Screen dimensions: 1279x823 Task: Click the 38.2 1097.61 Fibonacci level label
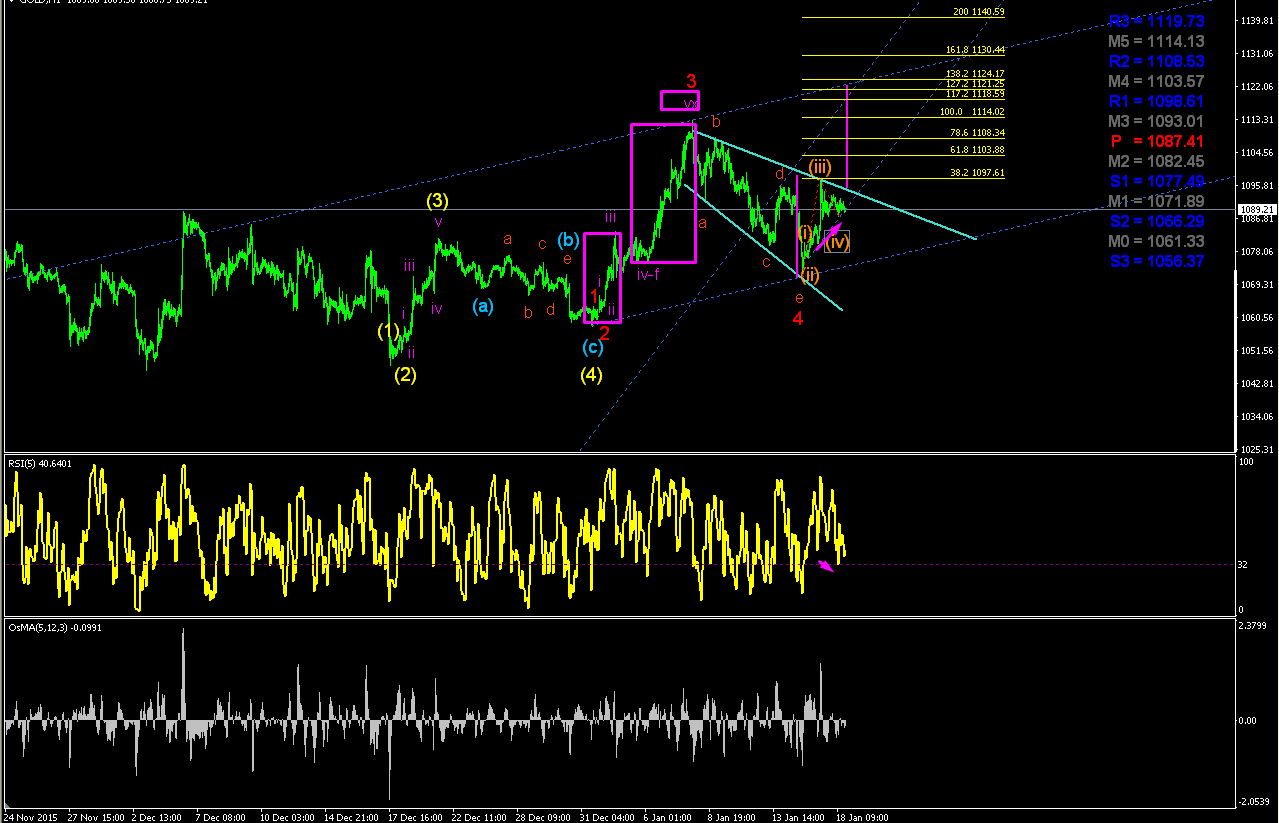coord(977,172)
